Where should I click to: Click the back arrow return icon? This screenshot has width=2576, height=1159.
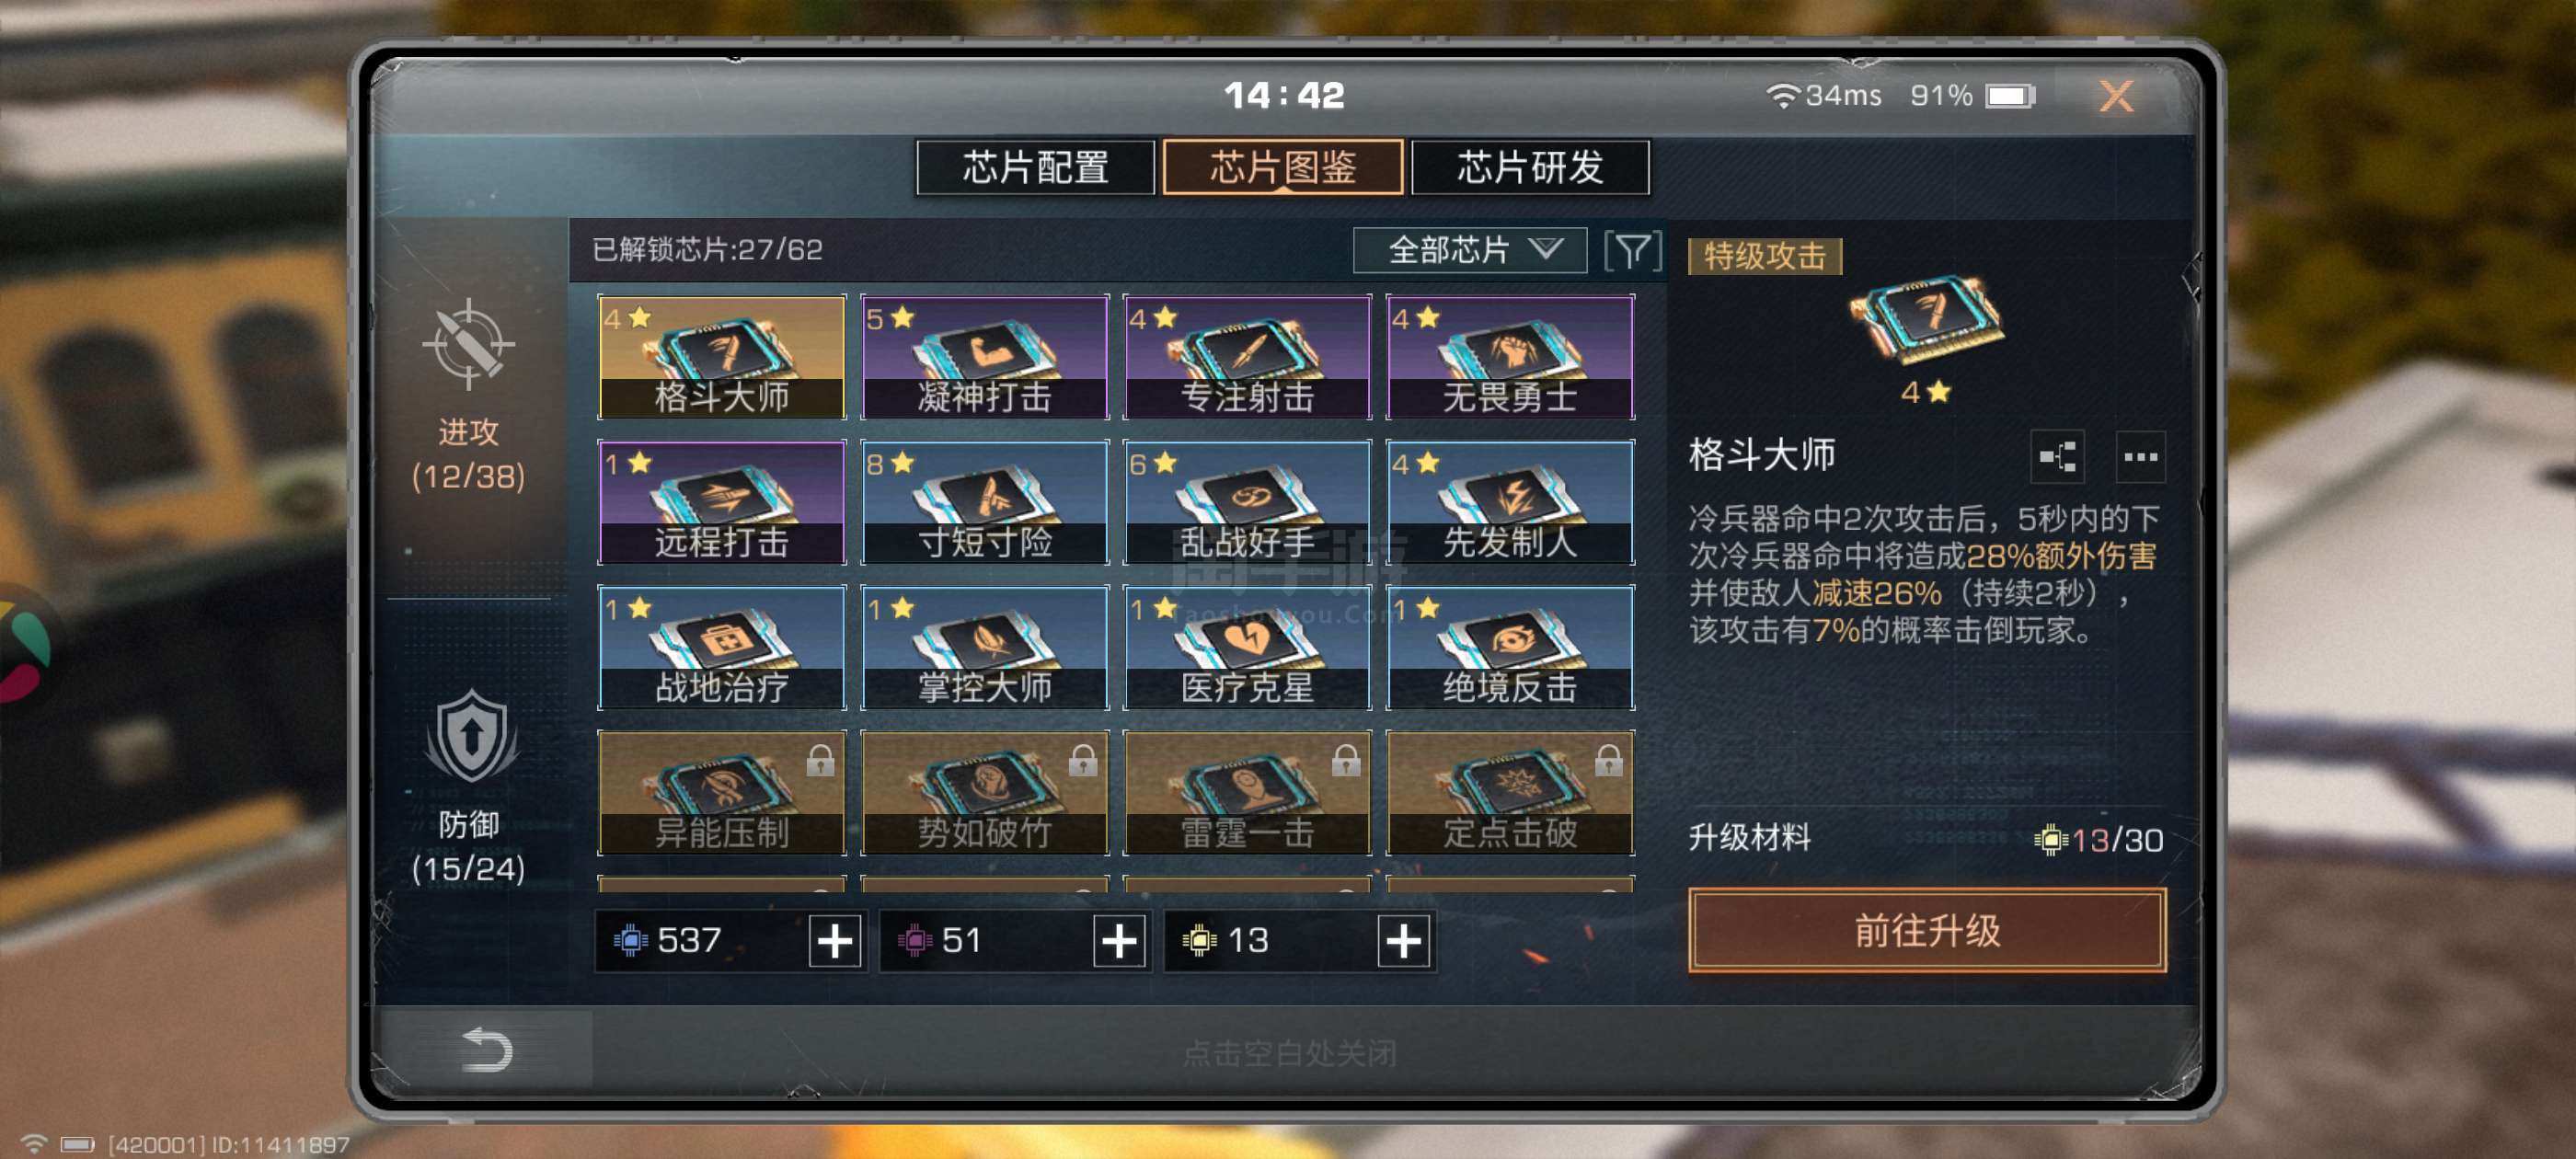point(487,1049)
